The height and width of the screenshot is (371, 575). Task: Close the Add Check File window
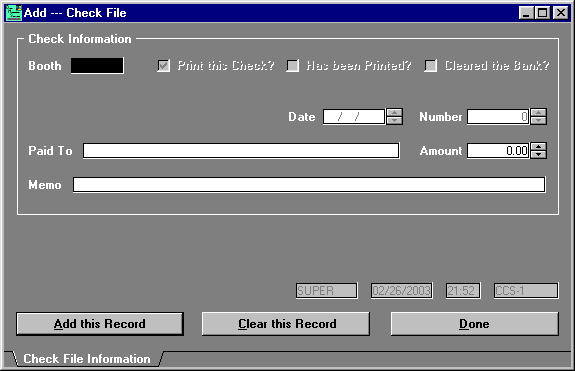click(x=561, y=13)
